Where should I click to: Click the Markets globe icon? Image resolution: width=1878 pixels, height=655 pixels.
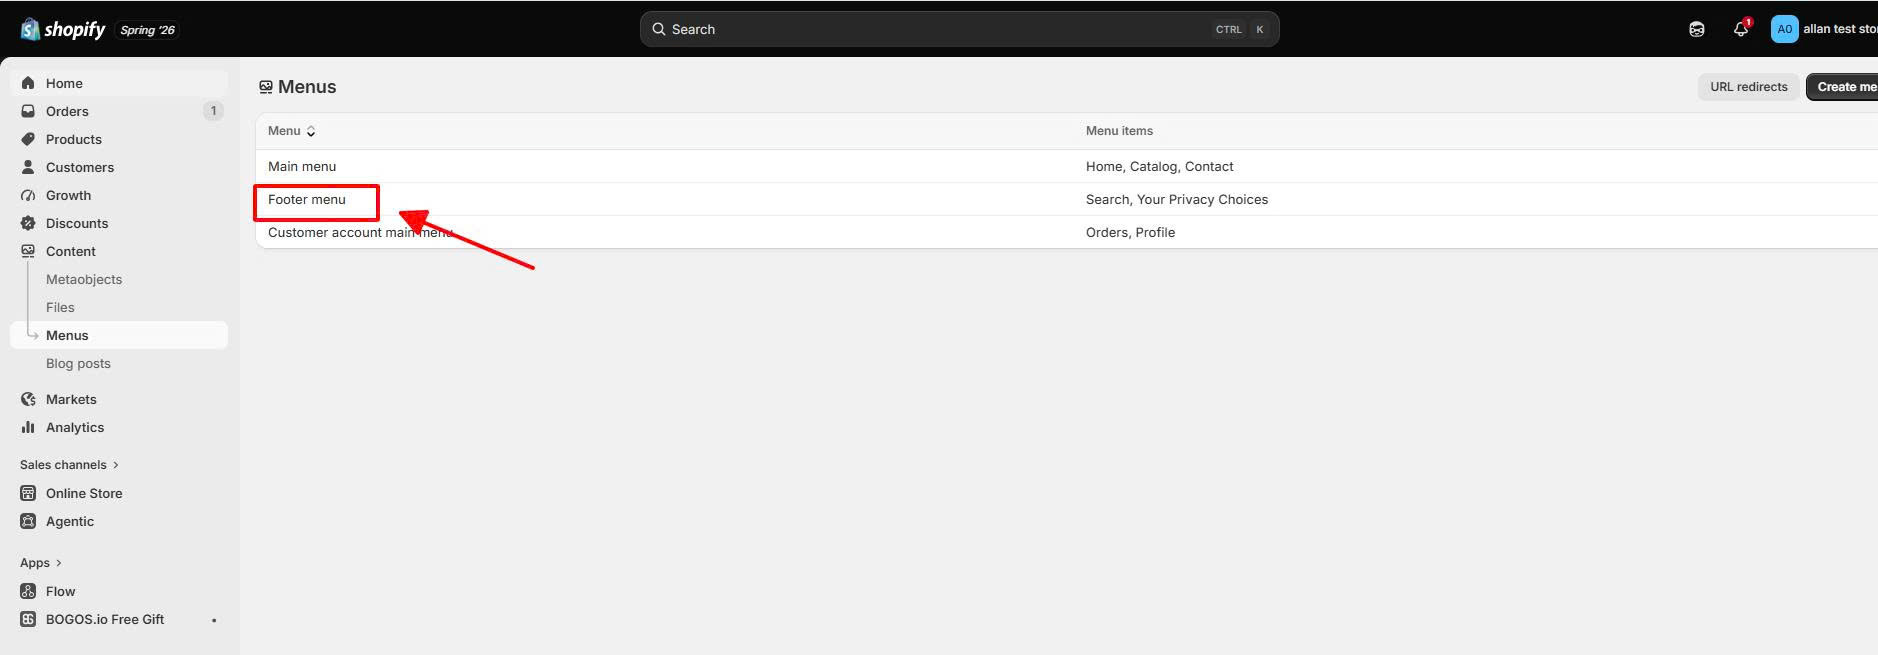coord(28,399)
